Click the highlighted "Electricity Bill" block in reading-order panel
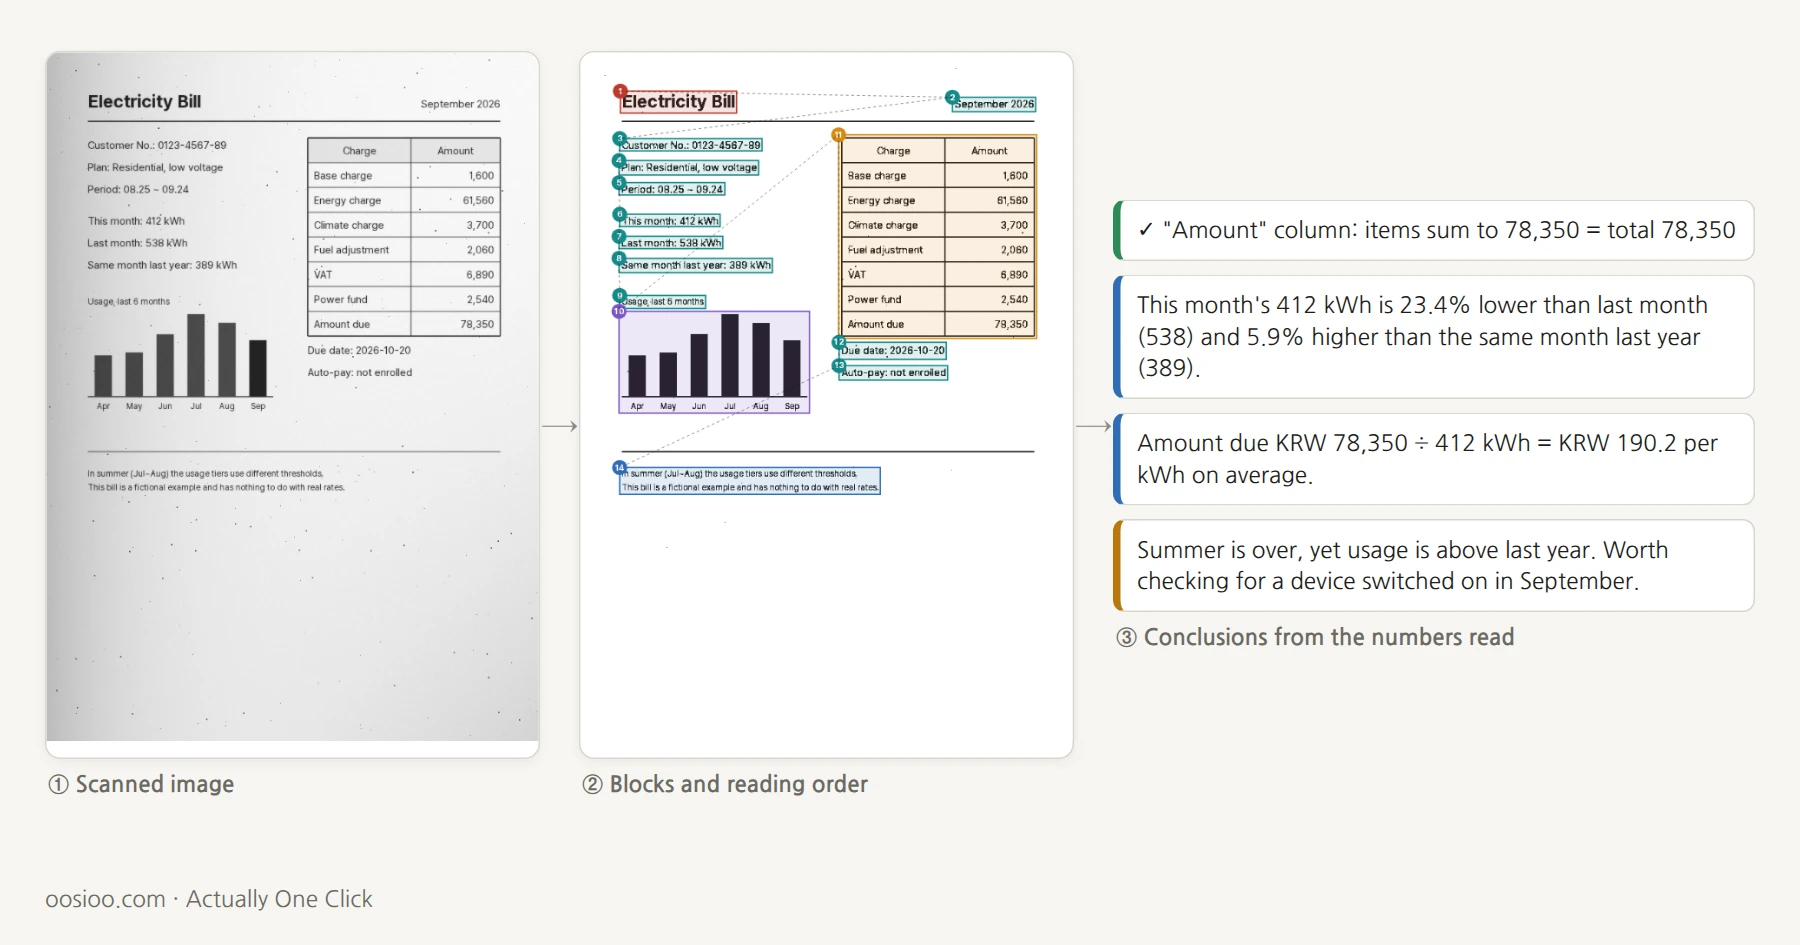 pyautogui.click(x=678, y=101)
